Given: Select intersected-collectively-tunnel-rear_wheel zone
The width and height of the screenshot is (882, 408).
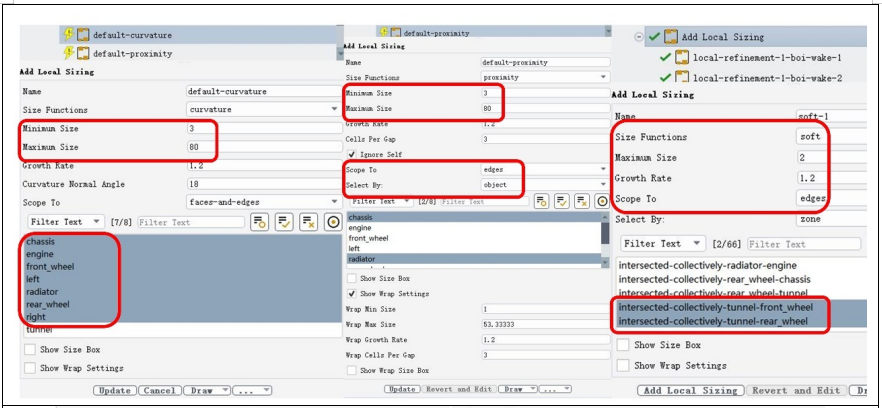Looking at the screenshot, I should [740, 321].
